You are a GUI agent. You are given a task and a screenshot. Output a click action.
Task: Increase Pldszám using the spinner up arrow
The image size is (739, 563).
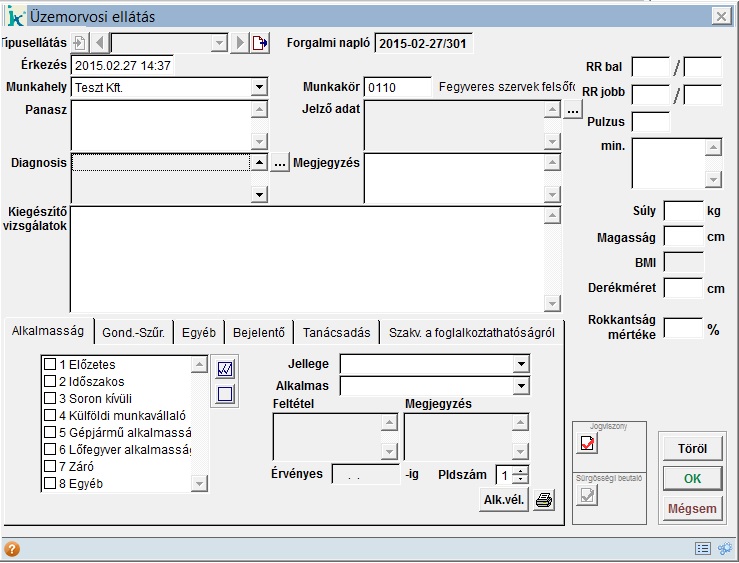click(x=521, y=471)
